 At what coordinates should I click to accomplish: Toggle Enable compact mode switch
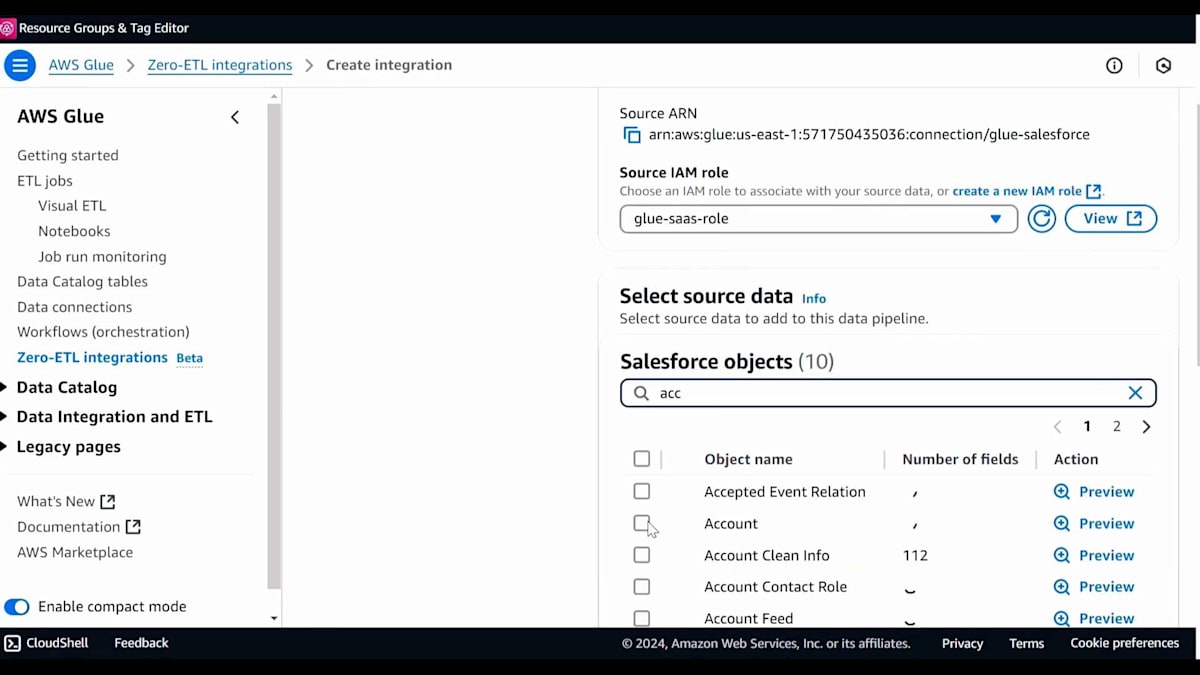(17, 607)
